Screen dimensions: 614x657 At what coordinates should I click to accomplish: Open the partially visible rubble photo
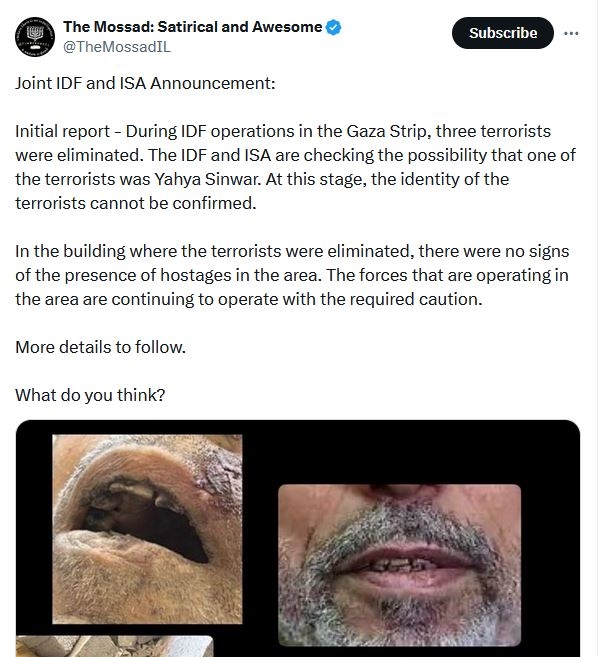tap(114, 646)
